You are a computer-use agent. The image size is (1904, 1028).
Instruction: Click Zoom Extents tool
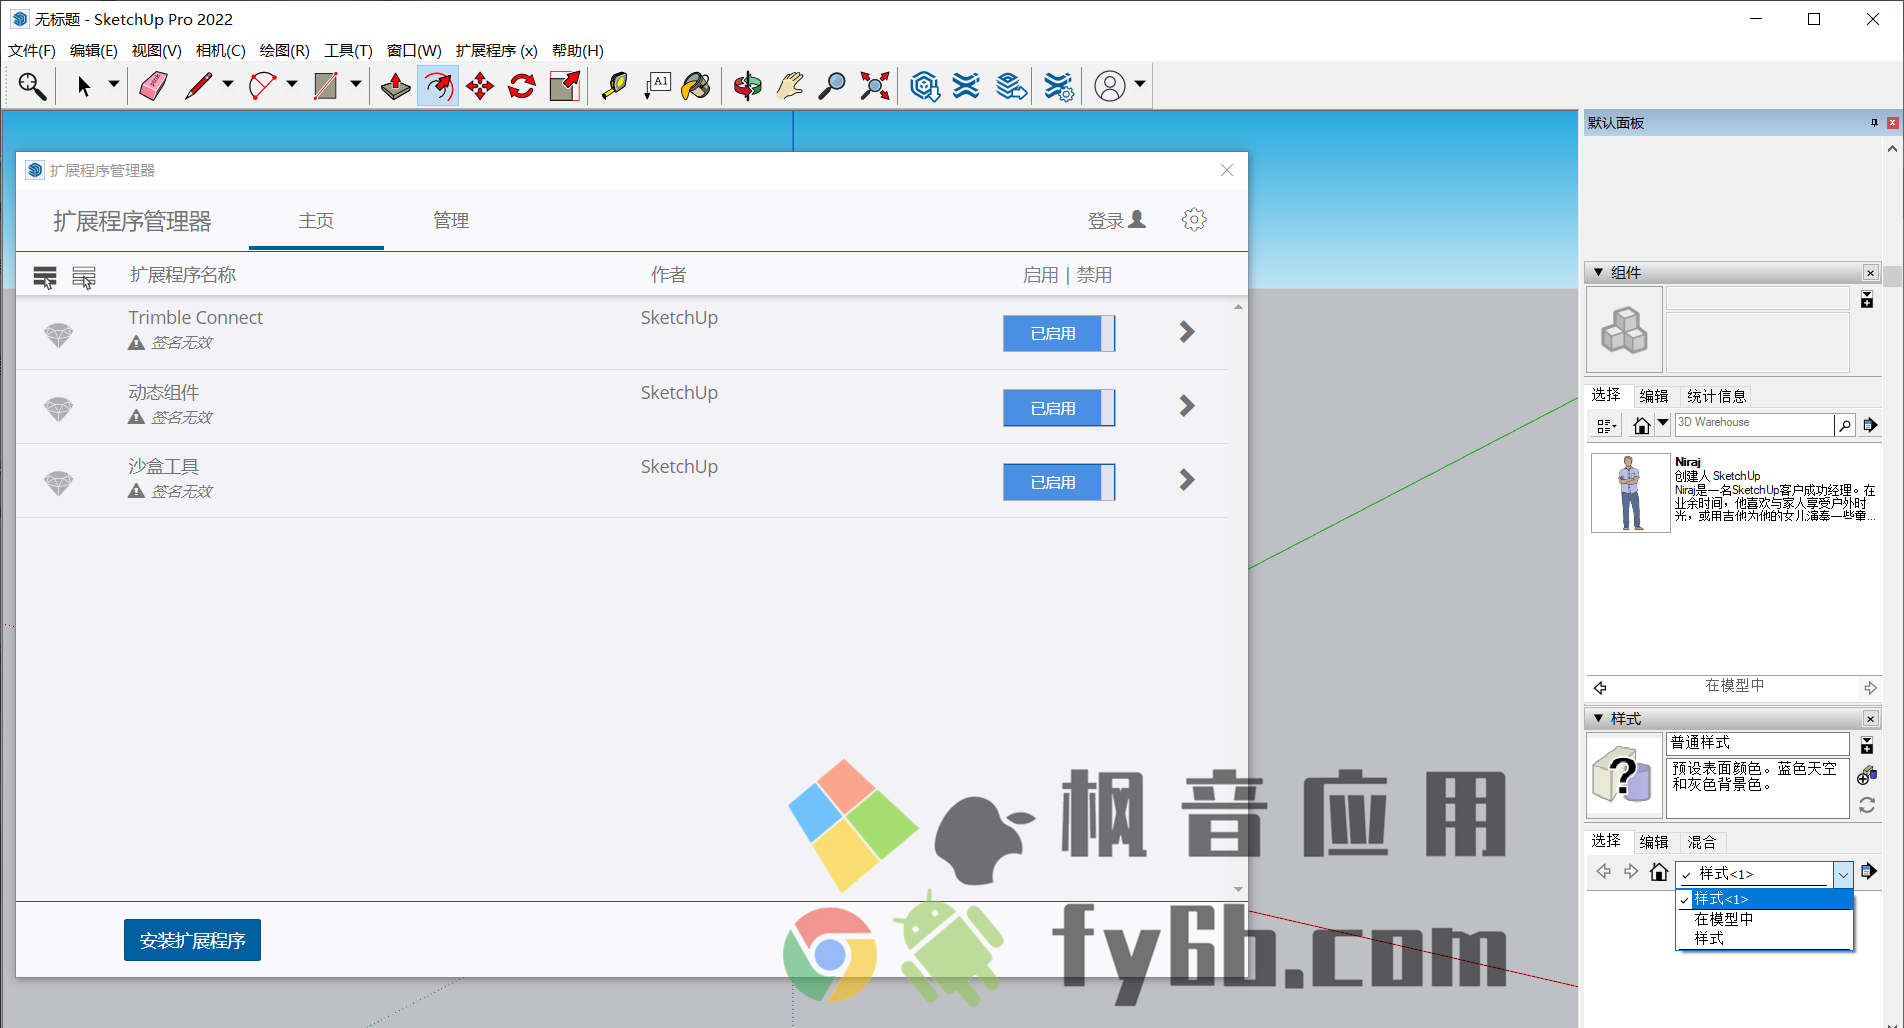875,86
